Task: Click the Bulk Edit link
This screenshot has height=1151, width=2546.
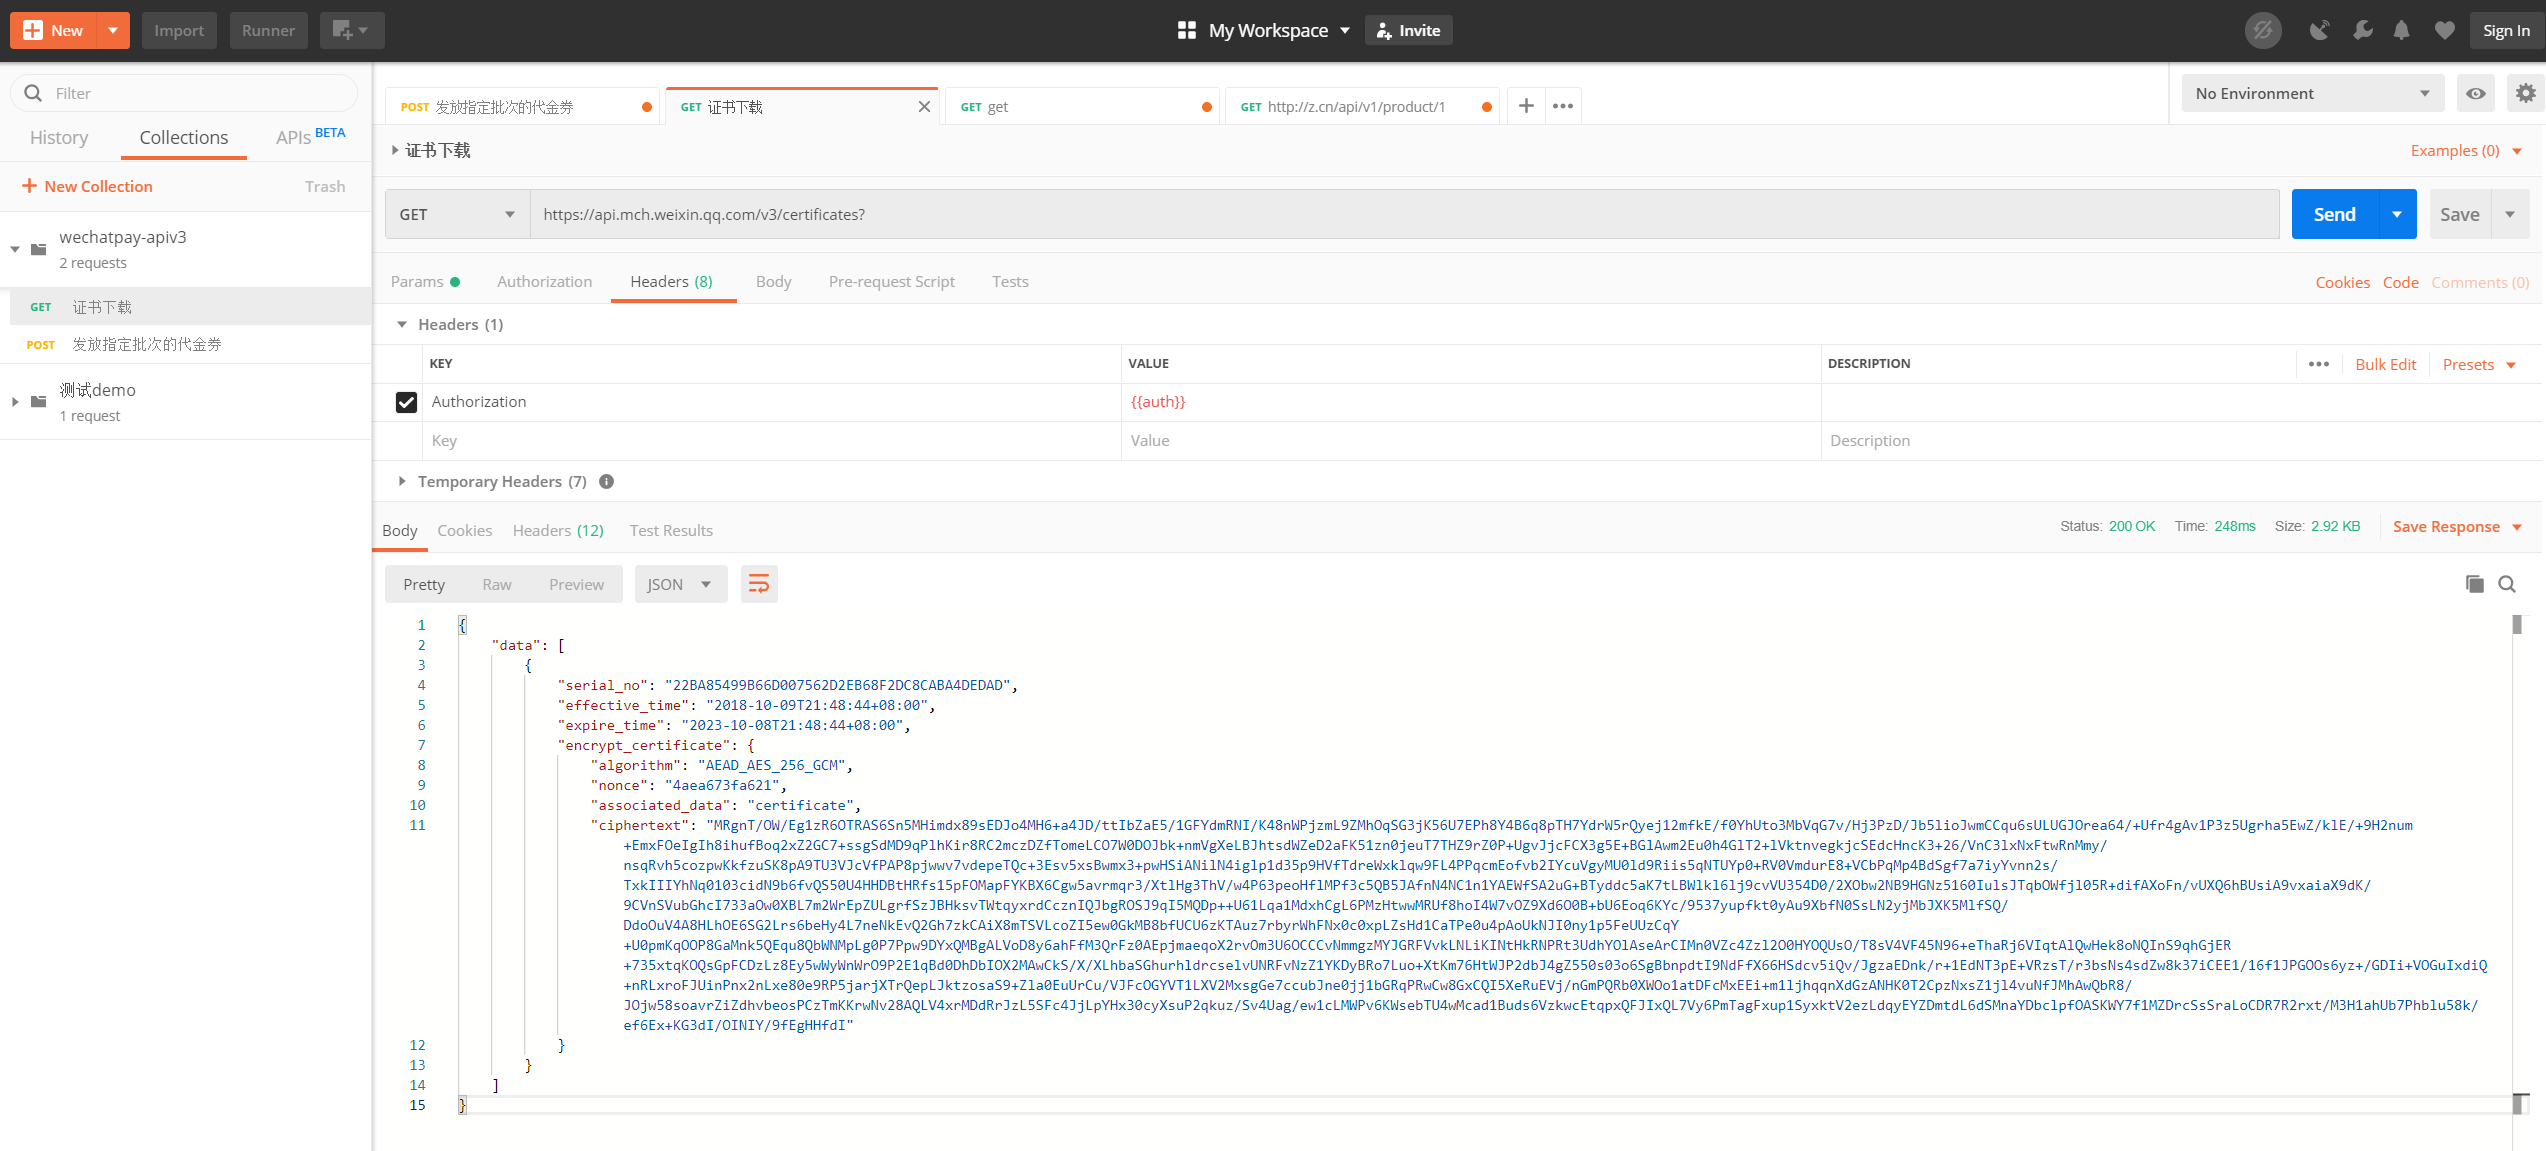Action: coord(2385,364)
